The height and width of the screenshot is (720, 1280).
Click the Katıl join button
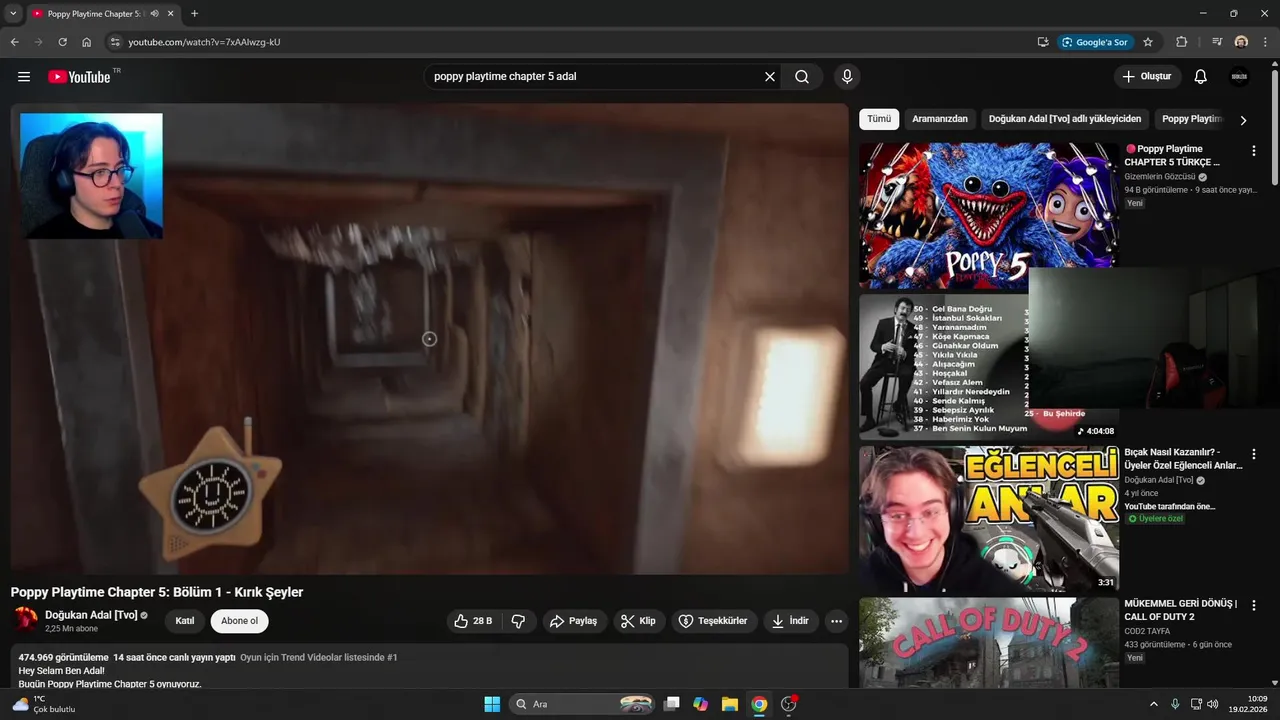click(185, 621)
